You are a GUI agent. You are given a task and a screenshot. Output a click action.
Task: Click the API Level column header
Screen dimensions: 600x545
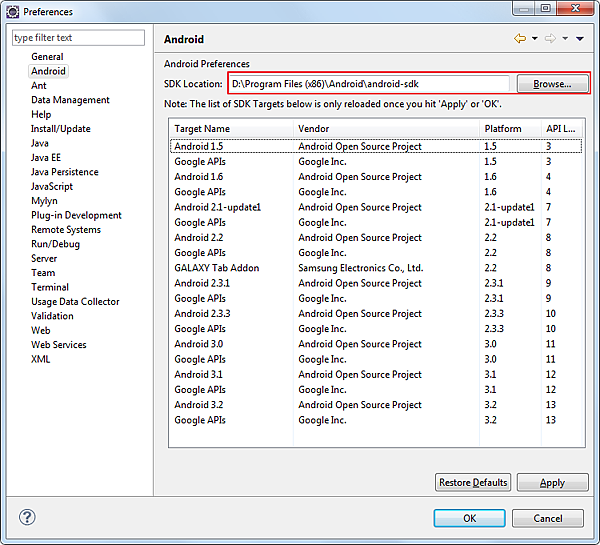[562, 129]
